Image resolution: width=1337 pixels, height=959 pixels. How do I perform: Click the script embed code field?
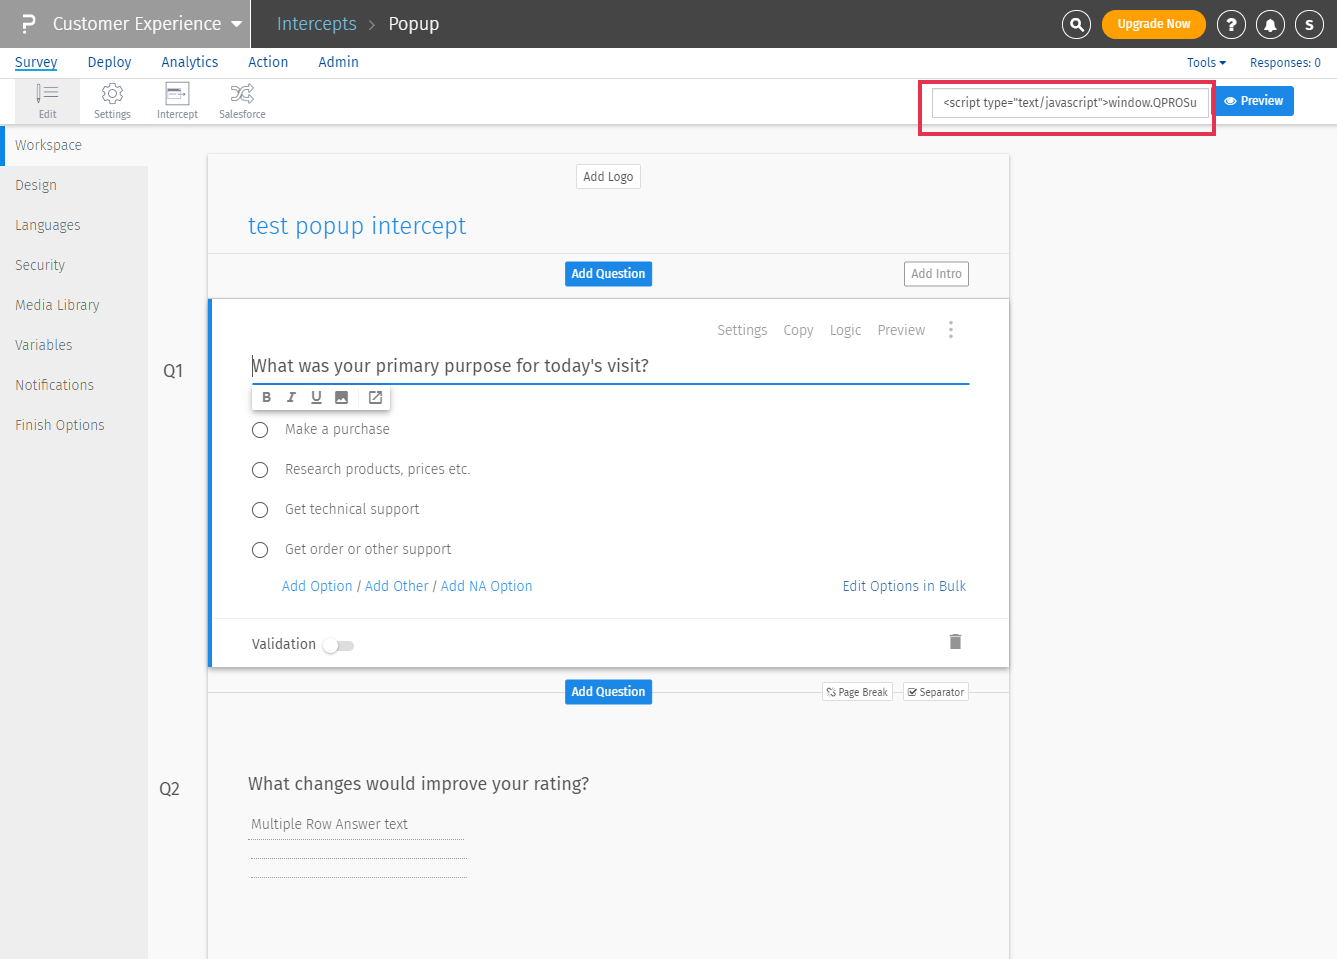point(1070,102)
